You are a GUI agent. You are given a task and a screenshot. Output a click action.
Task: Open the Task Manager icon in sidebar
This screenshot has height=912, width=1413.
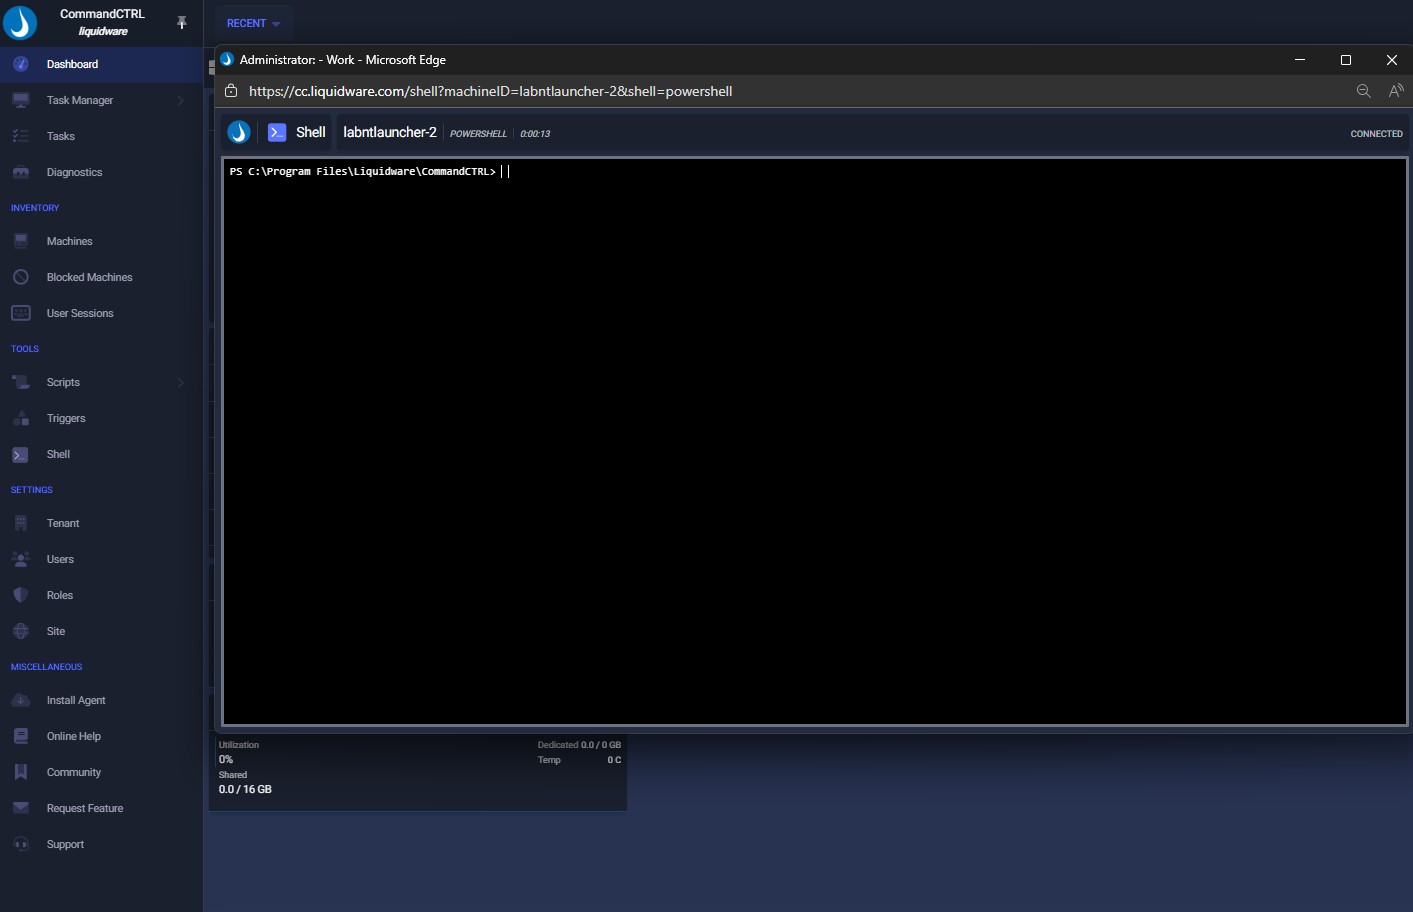coord(20,100)
